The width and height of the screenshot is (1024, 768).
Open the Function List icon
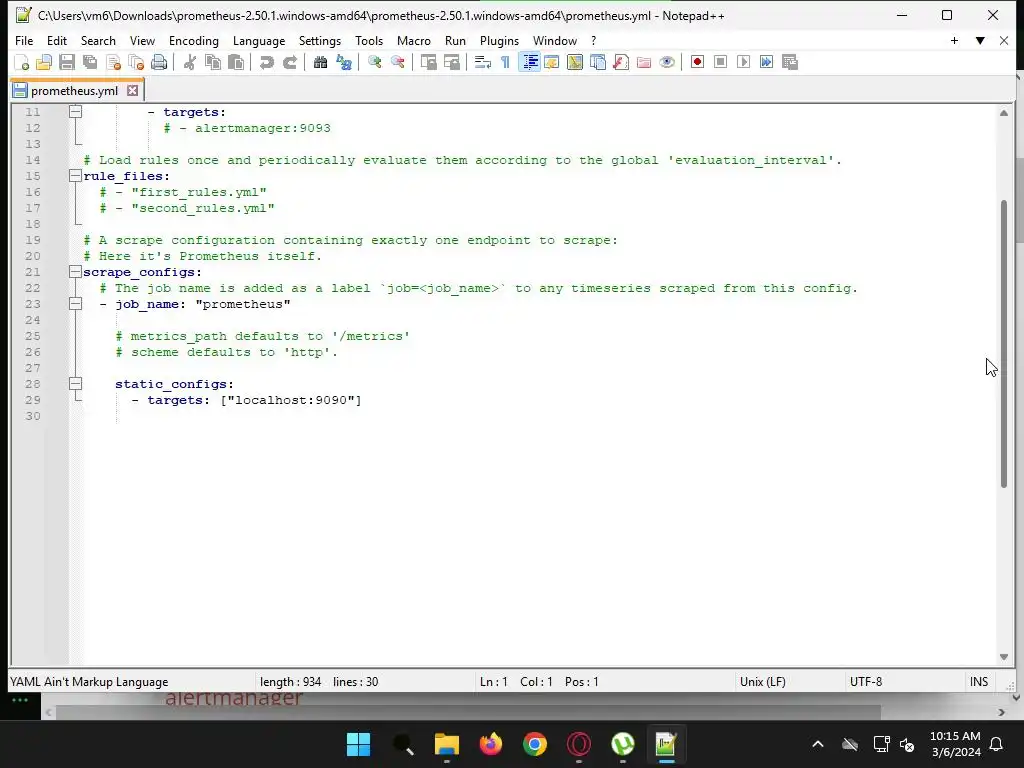click(x=621, y=62)
